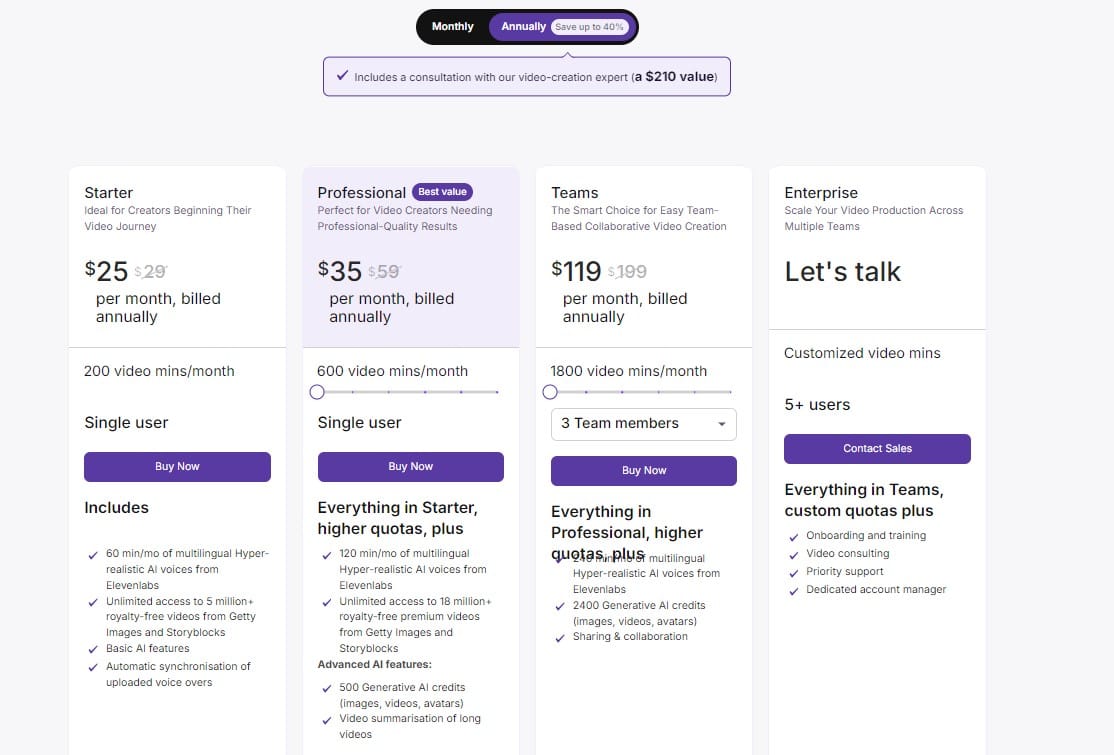Click the Save up to 40% badge
Image resolution: width=1114 pixels, height=755 pixels.
point(587,27)
